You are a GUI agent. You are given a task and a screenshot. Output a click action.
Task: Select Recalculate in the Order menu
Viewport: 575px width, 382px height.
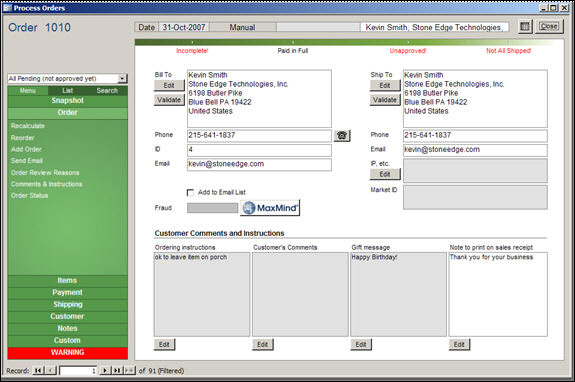28,126
